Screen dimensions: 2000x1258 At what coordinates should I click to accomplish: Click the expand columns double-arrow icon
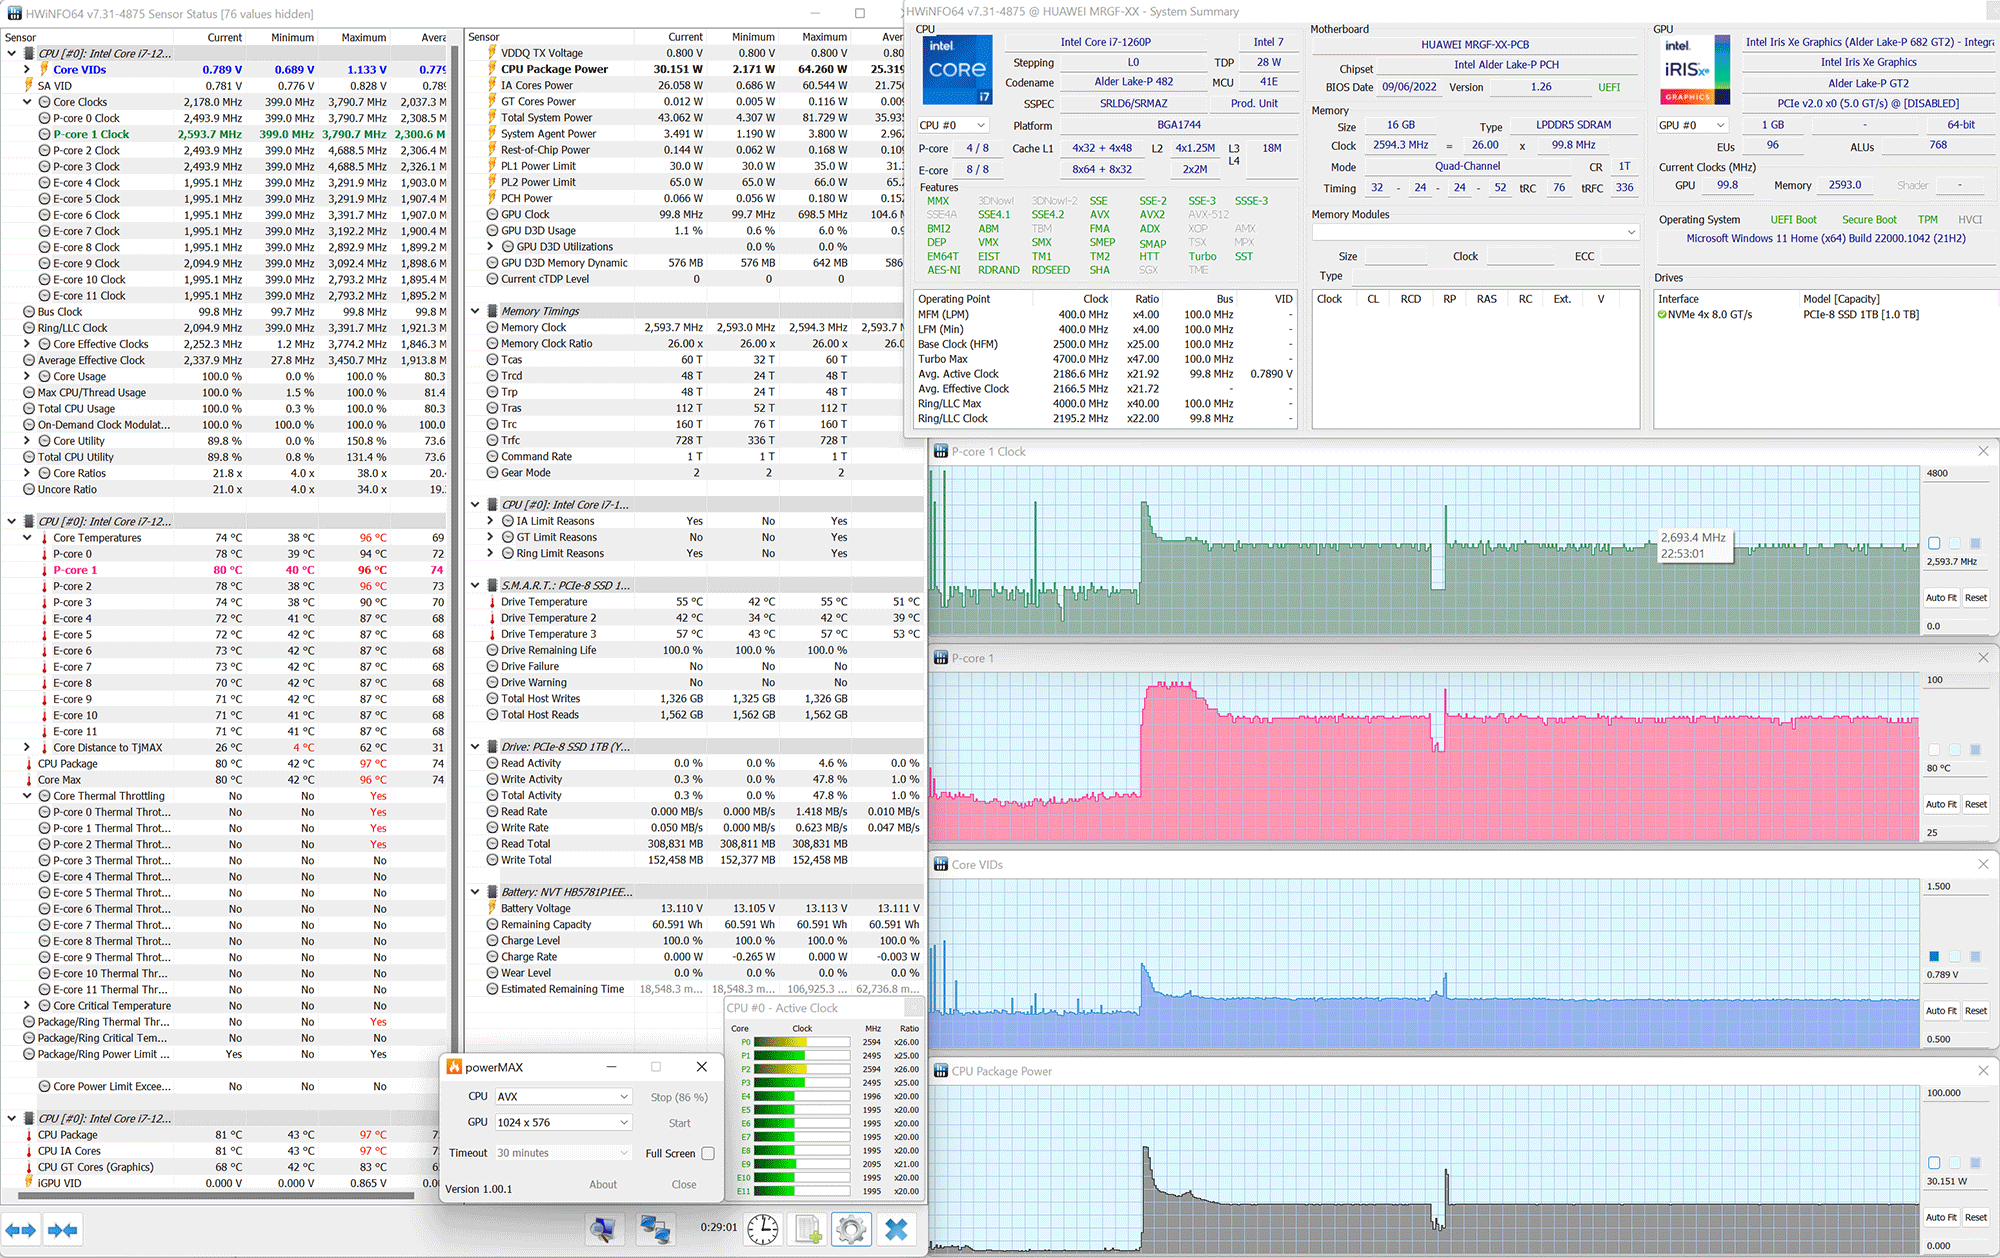[21, 1230]
